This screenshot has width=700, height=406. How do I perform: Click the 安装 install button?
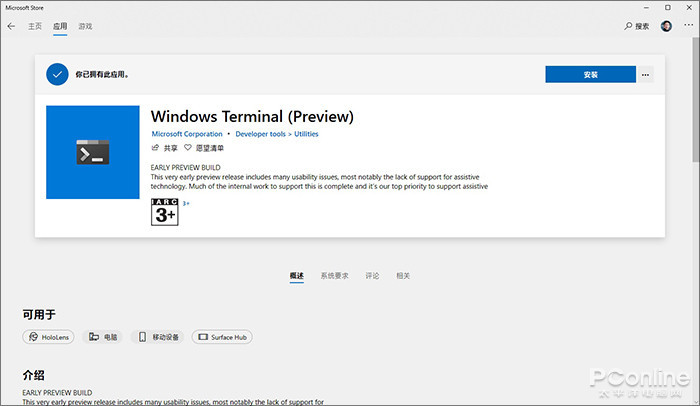pos(590,75)
